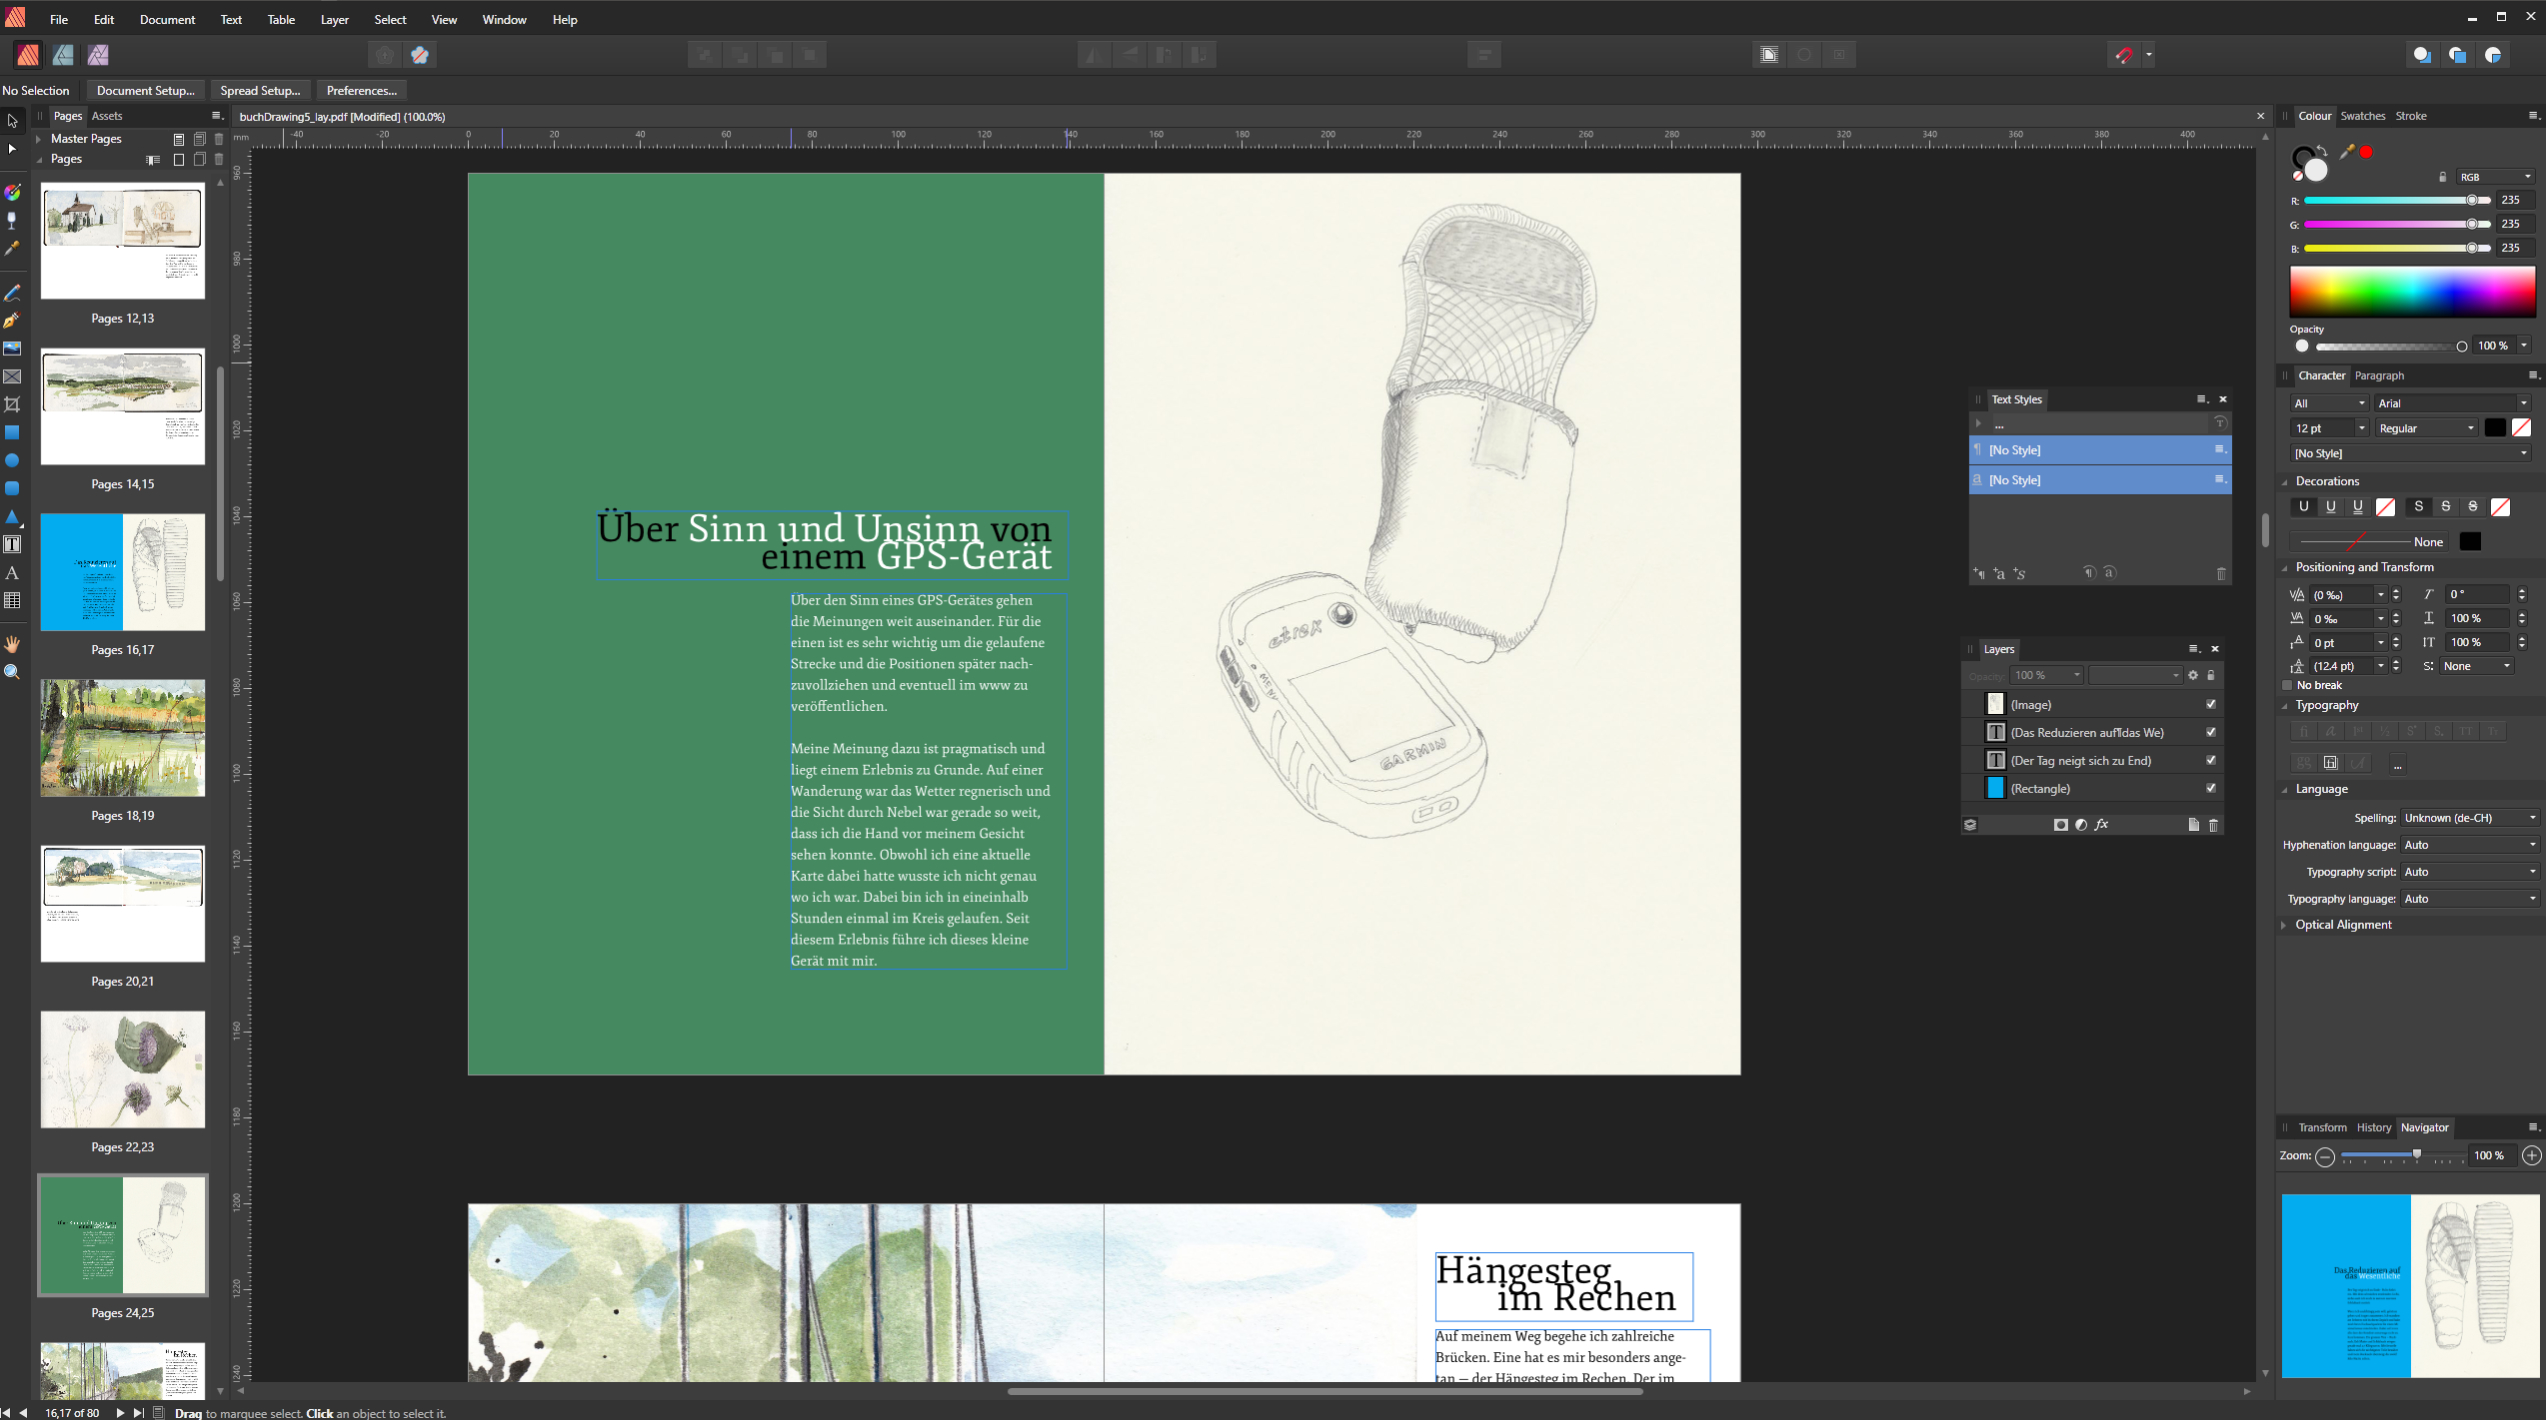Toggle visibility of Der Tag layer
The height and width of the screenshot is (1420, 2546).
pyautogui.click(x=2210, y=759)
